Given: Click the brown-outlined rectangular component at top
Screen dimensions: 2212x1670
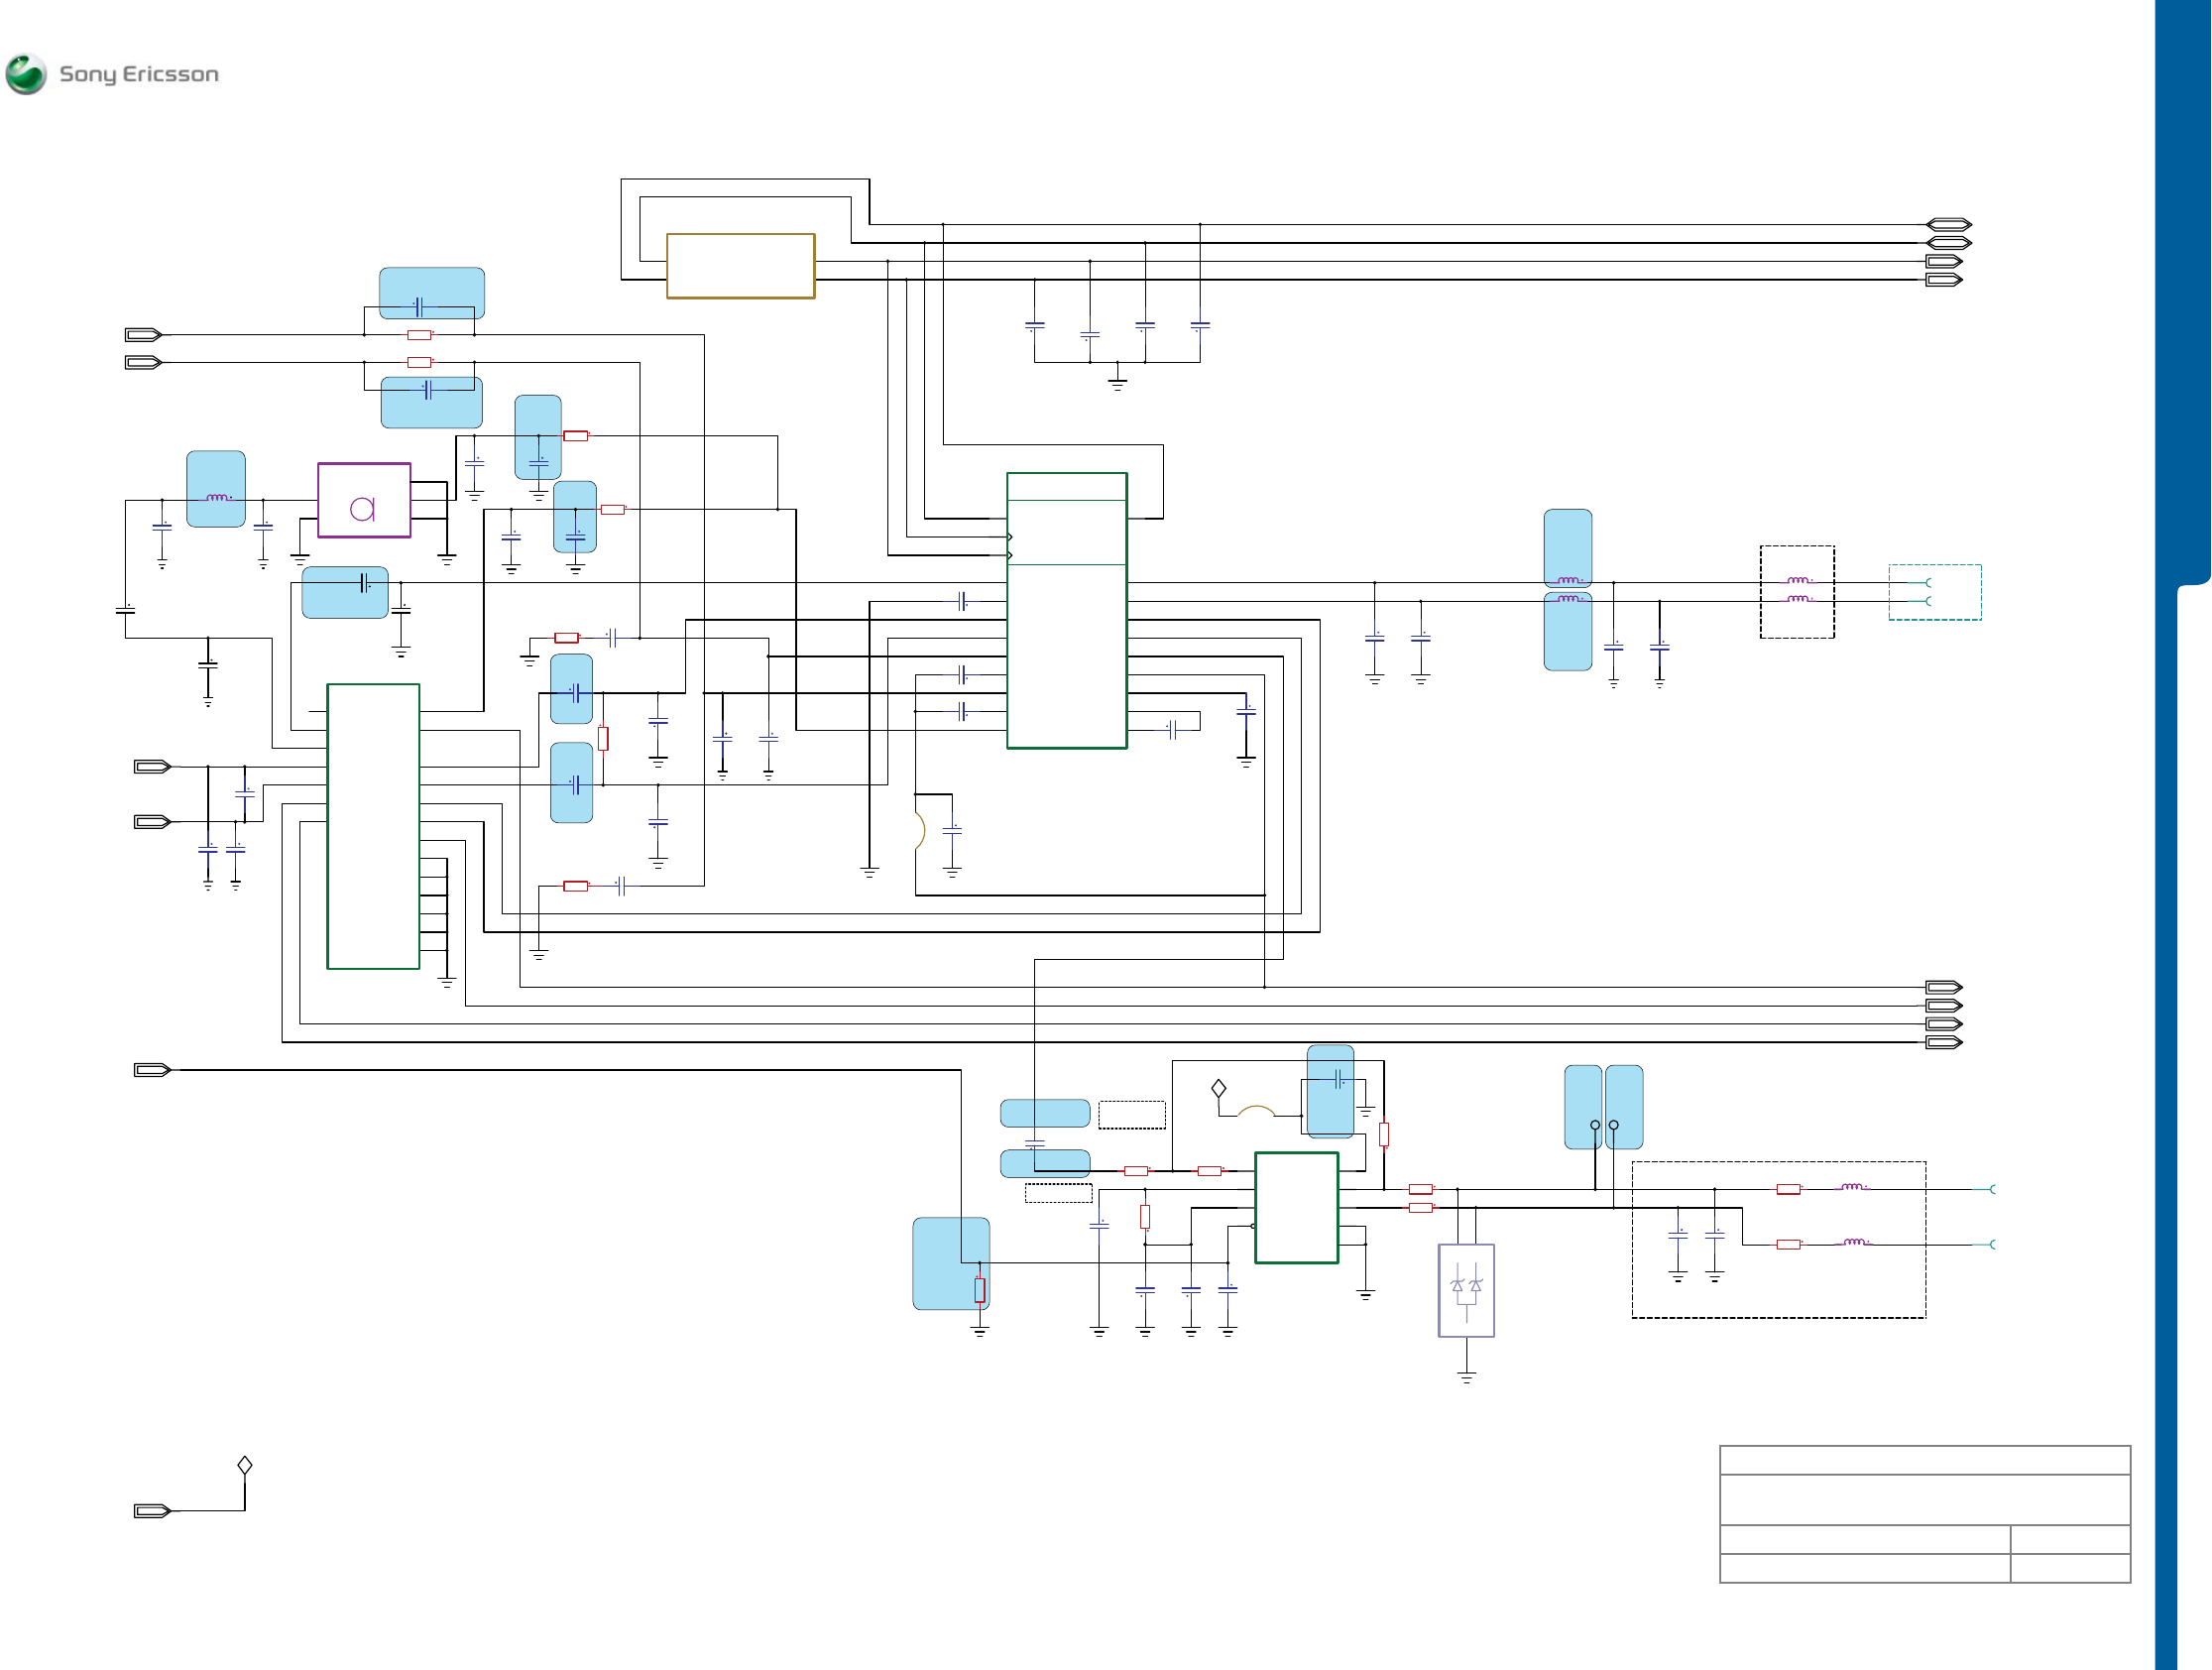Looking at the screenshot, I should [740, 266].
